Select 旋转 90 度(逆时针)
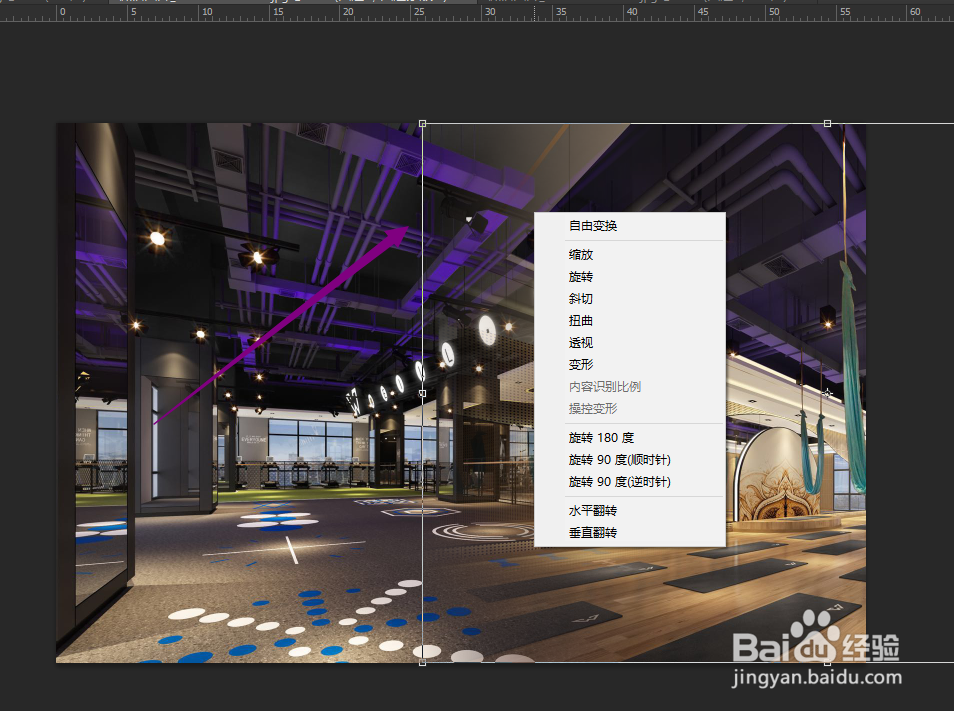This screenshot has width=954, height=711. [630, 481]
